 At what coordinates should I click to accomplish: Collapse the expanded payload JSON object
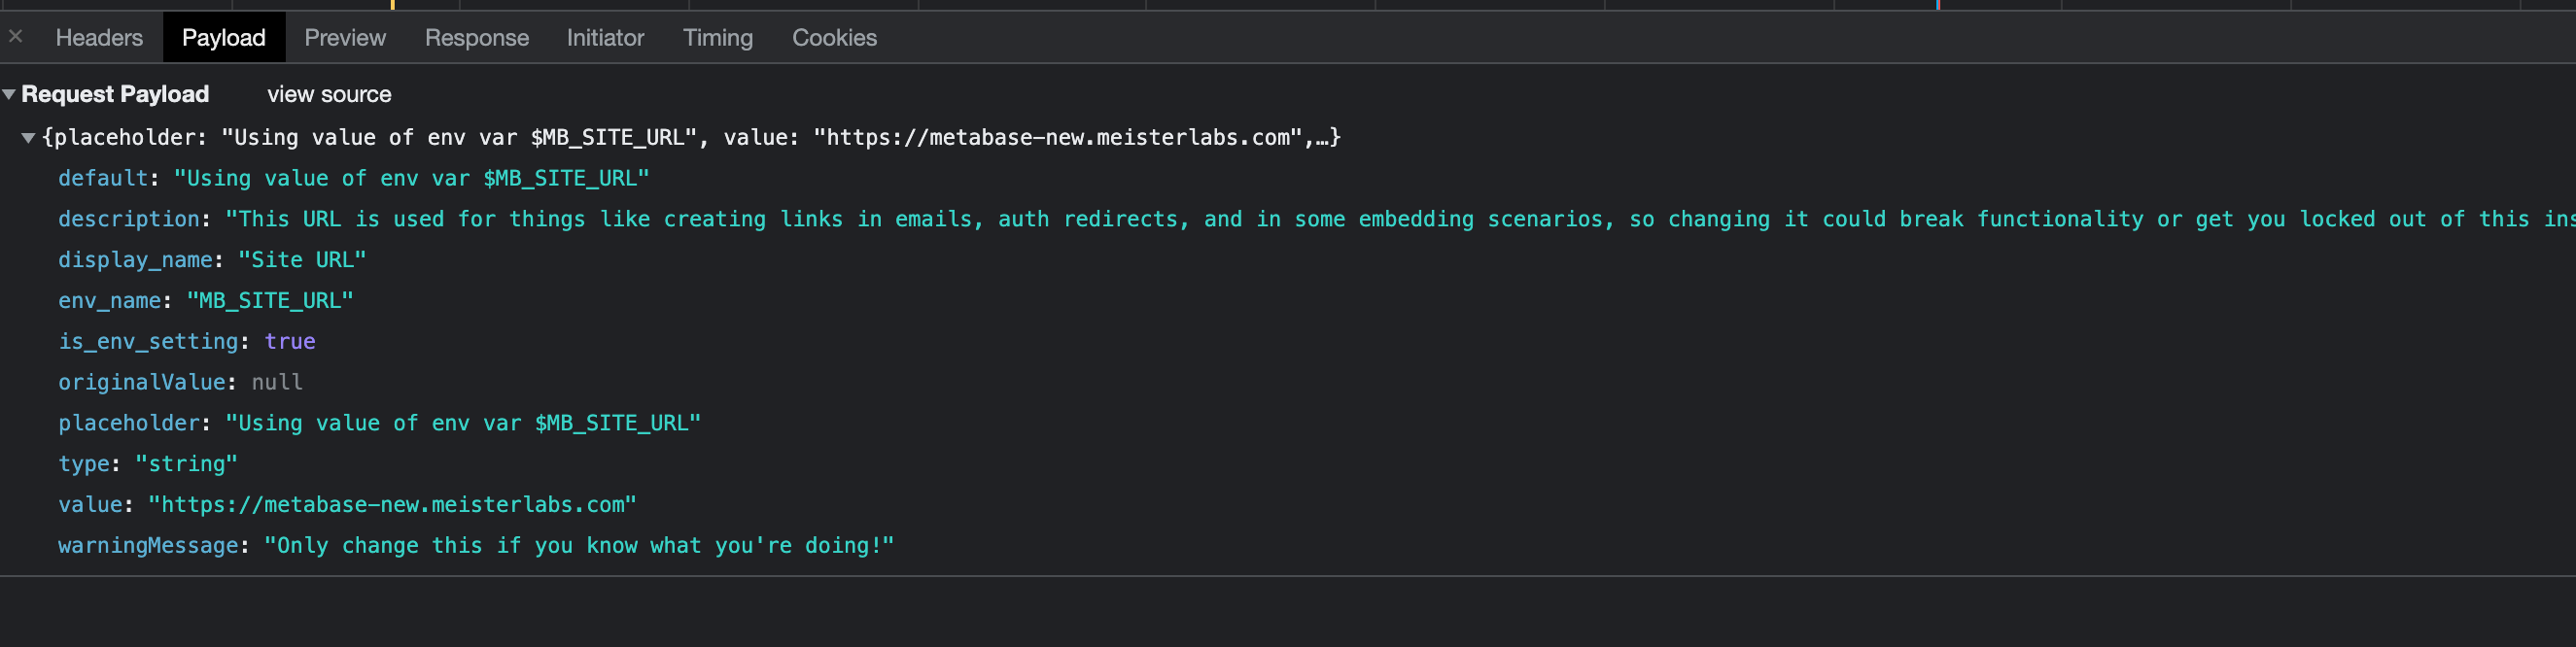tap(28, 137)
